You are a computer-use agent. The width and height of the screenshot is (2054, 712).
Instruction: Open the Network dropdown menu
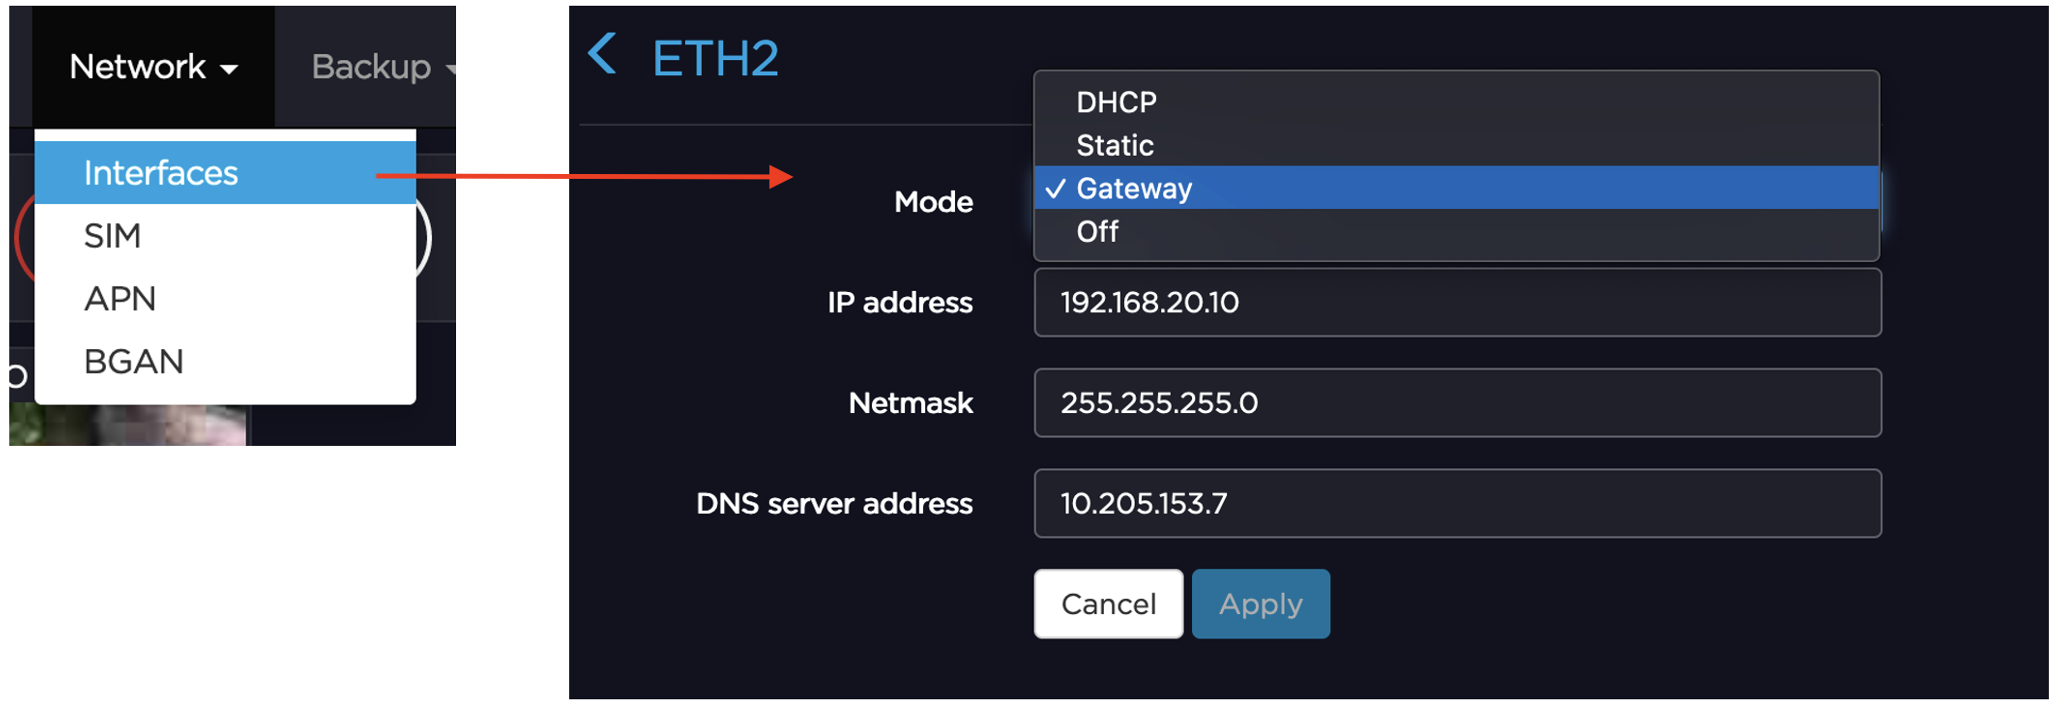click(153, 67)
